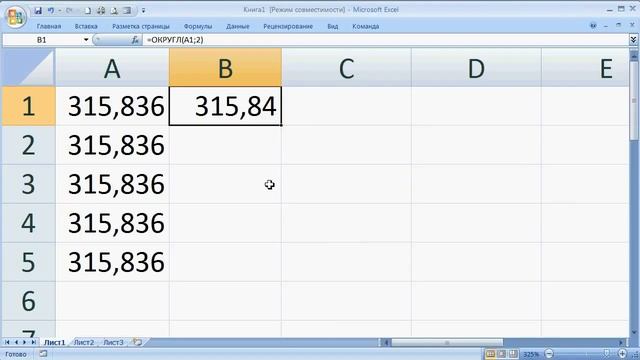The height and width of the screenshot is (360, 640).
Task: Click the zoom in plus button
Action: click(x=622, y=354)
